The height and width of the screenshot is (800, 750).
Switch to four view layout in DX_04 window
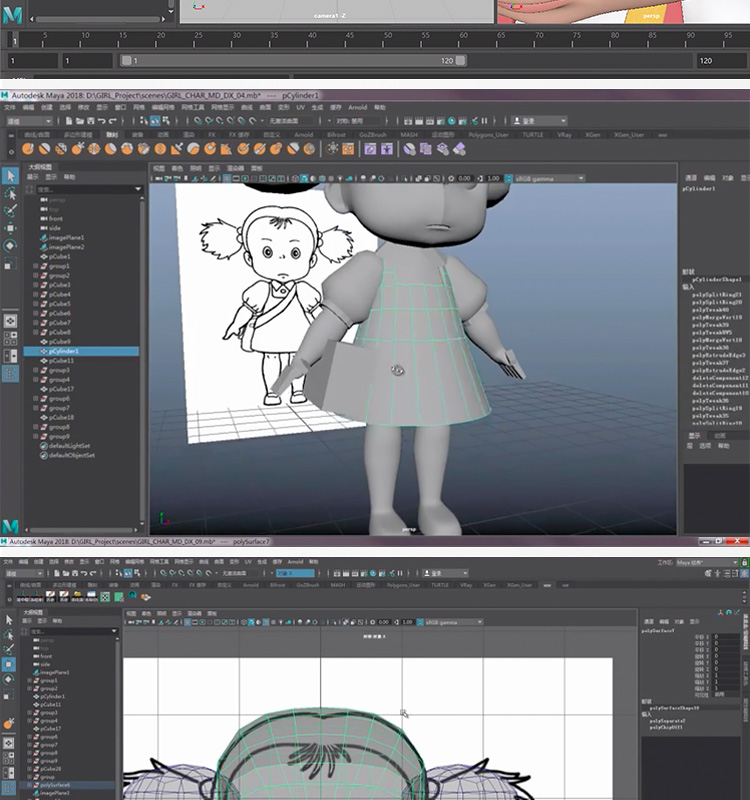click(x=10, y=338)
